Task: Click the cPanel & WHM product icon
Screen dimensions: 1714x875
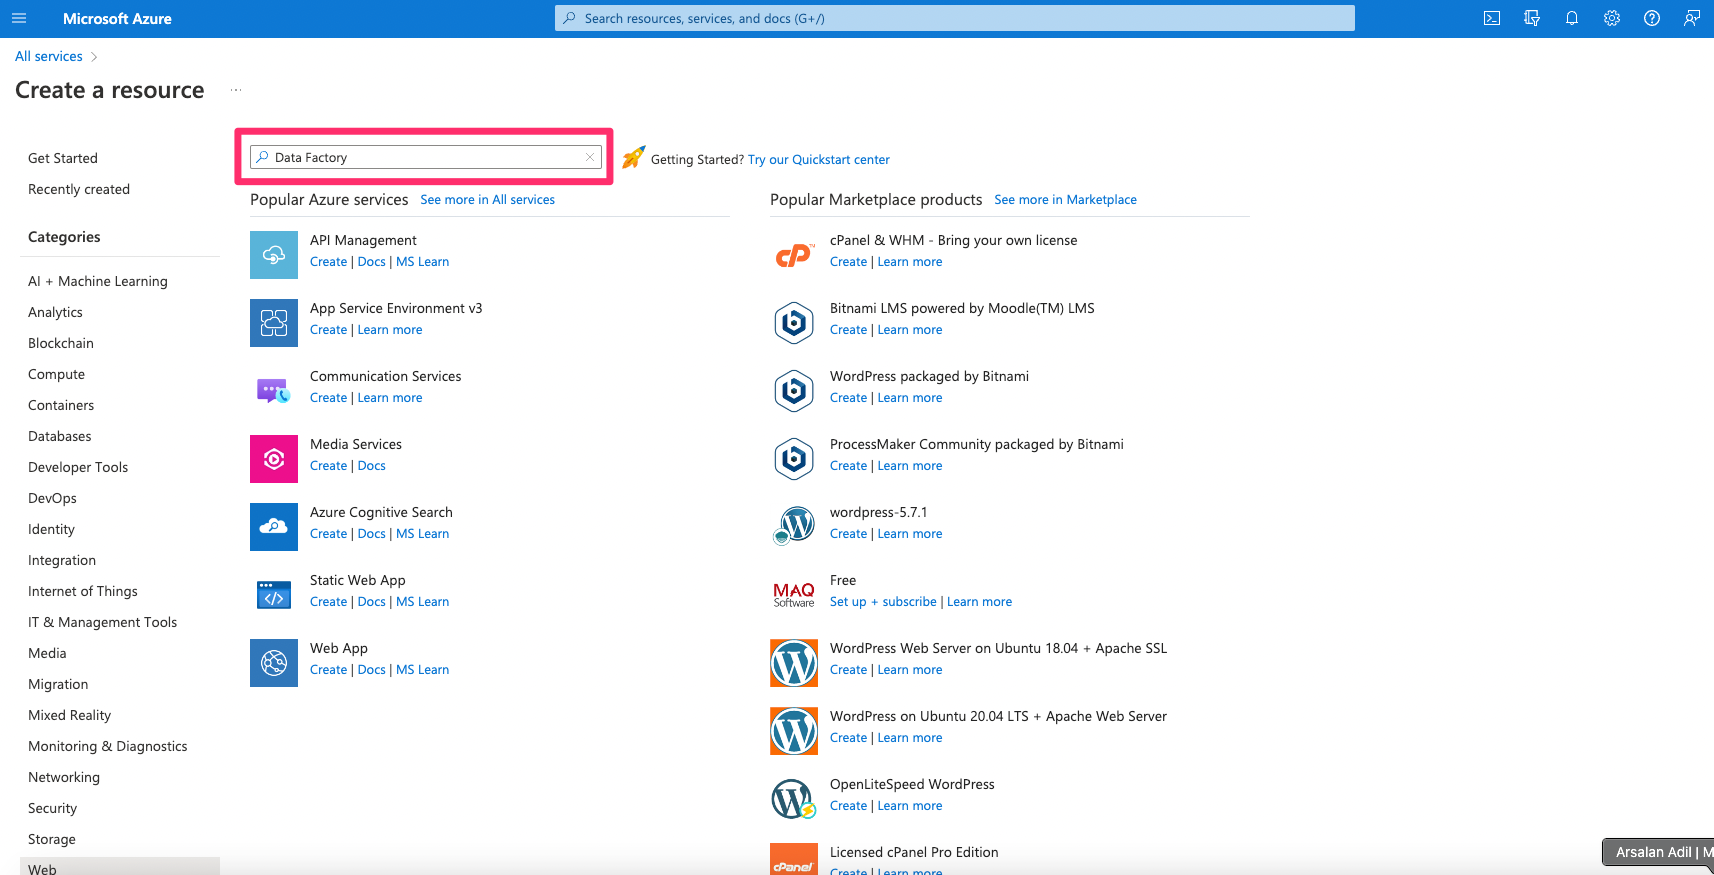Action: [794, 255]
